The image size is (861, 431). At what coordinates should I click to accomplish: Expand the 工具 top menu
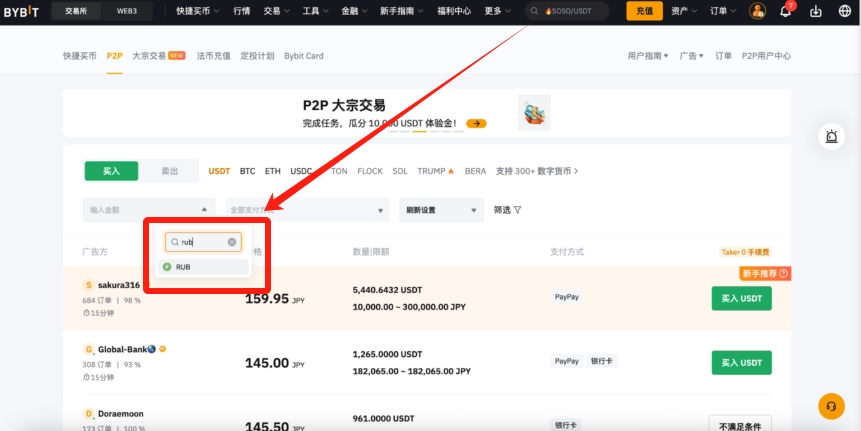tap(315, 11)
